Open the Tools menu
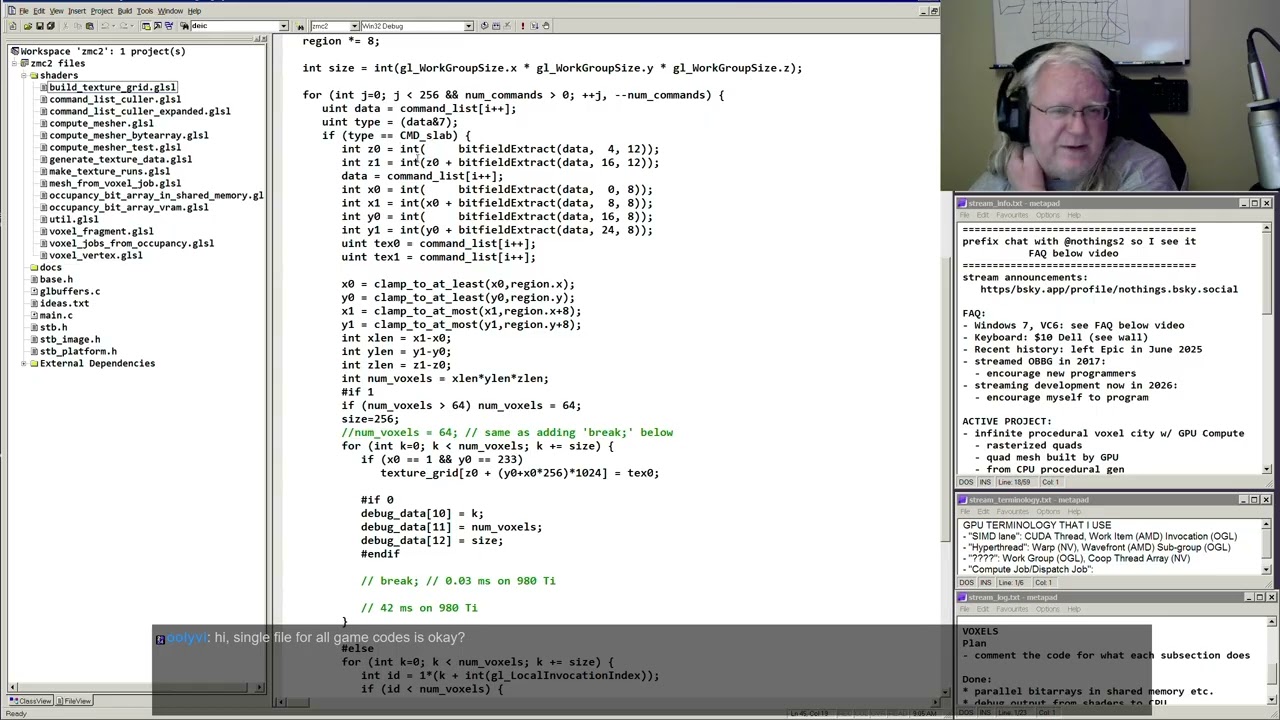1280x720 pixels. [x=145, y=11]
